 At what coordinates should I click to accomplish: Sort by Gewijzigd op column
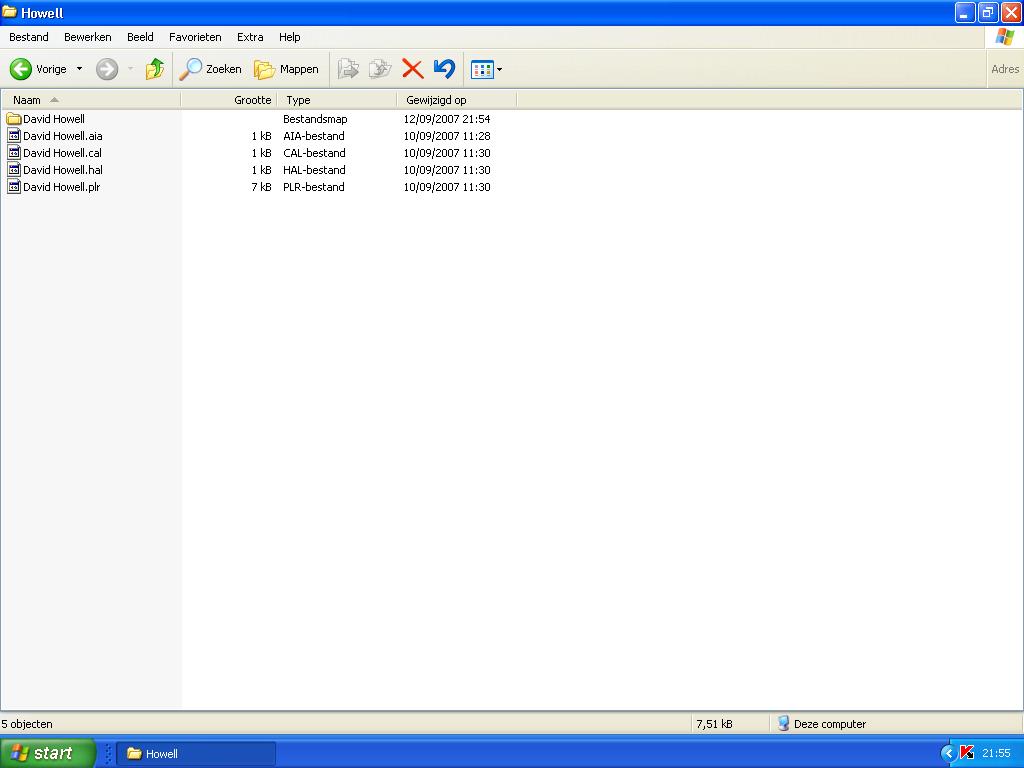tap(436, 100)
